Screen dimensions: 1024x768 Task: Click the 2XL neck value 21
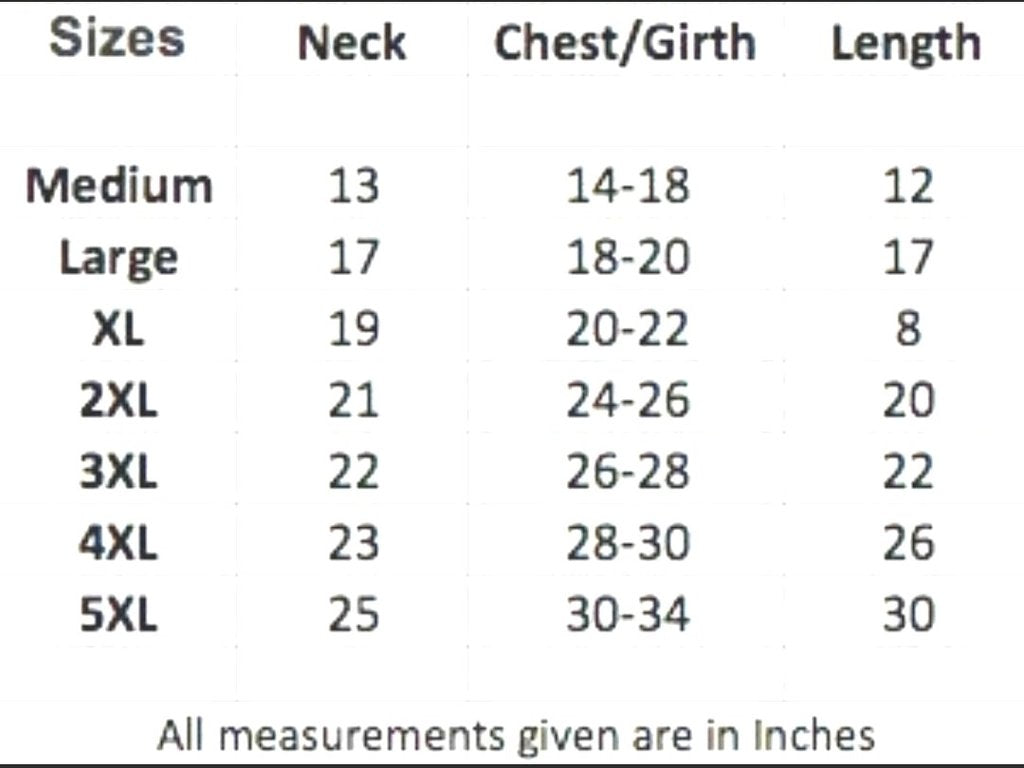(354, 401)
